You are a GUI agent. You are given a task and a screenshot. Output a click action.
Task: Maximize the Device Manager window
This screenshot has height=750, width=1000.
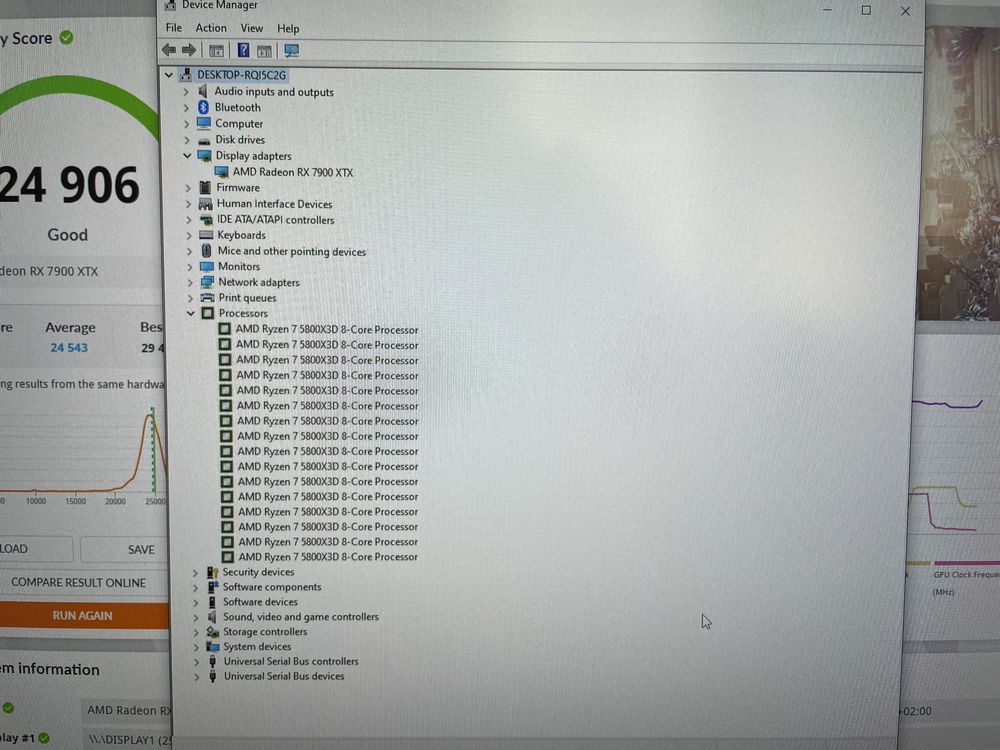click(866, 10)
